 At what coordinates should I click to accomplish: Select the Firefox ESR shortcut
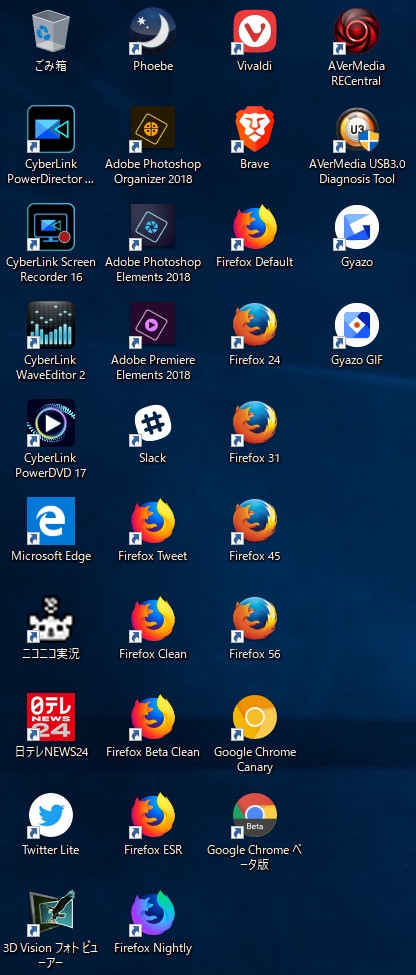[x=153, y=815]
